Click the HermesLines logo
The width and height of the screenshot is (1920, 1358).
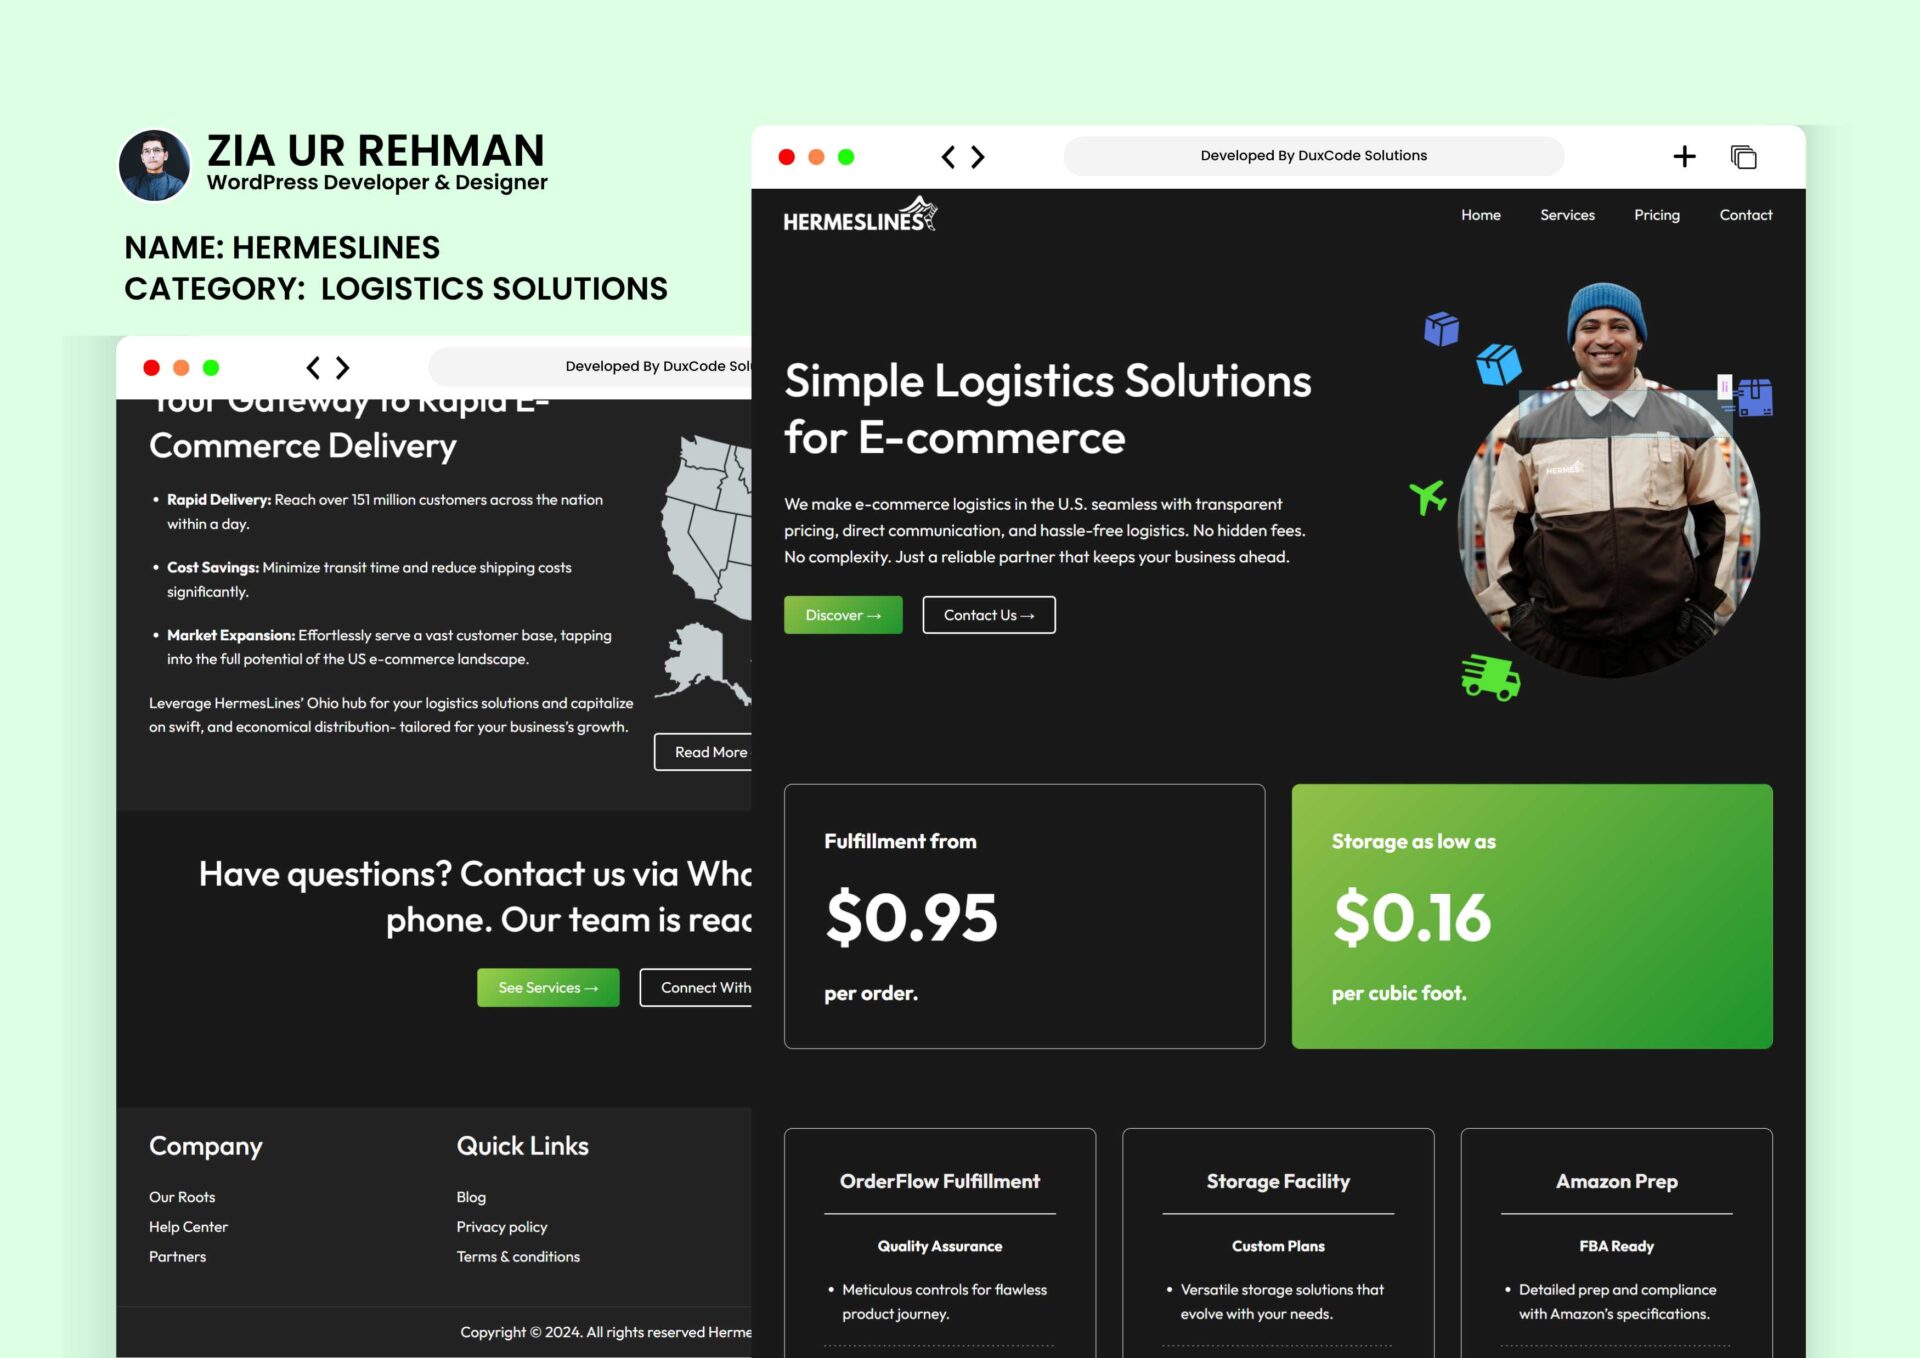(859, 216)
